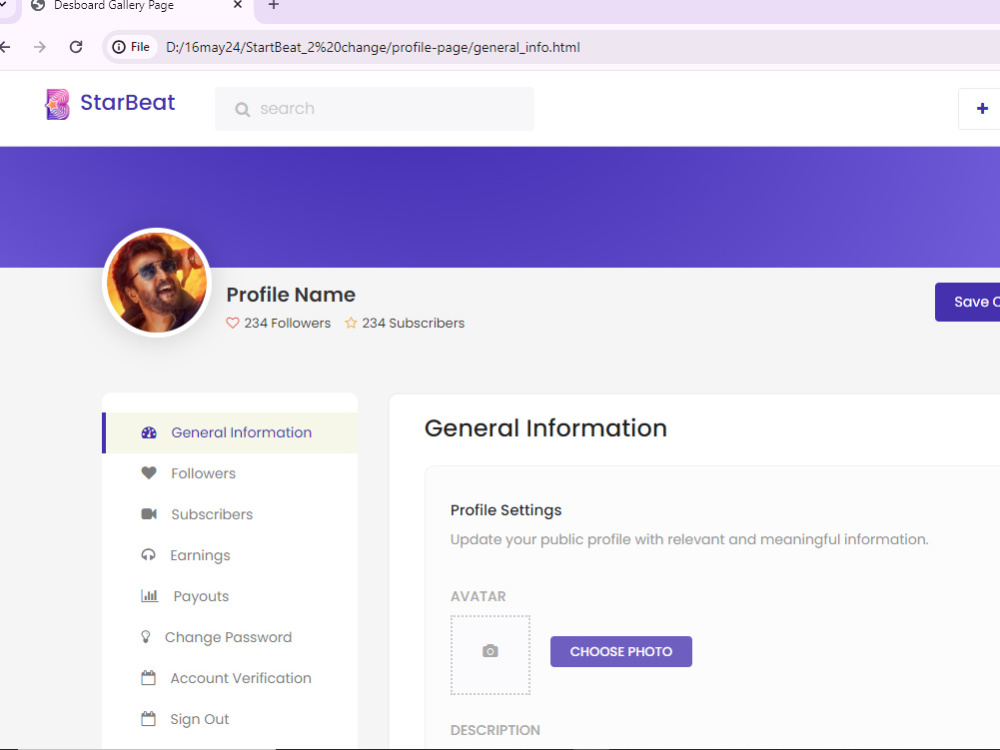Click the dashed avatar upload box
This screenshot has height=750, width=1000.
(490, 655)
